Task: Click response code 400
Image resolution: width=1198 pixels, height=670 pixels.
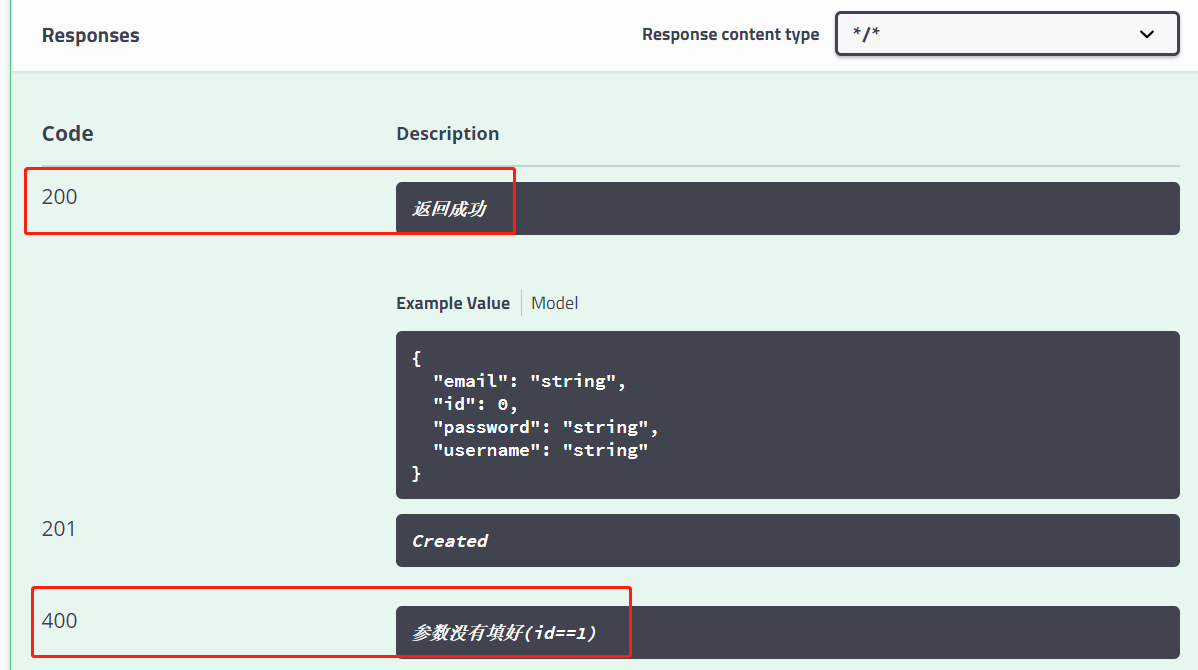Action: [60, 620]
